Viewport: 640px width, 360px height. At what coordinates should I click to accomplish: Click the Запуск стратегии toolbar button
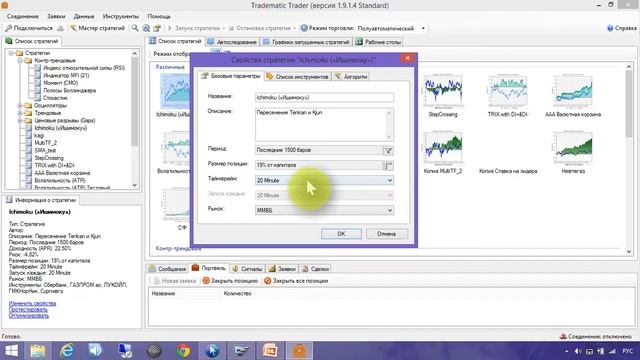[196, 28]
